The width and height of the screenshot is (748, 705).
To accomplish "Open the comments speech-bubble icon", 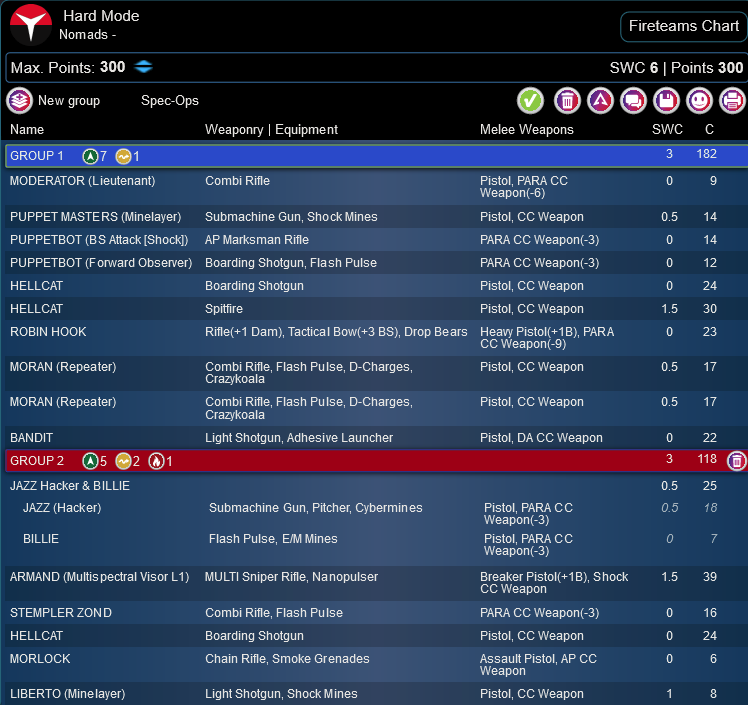I will tap(633, 101).
